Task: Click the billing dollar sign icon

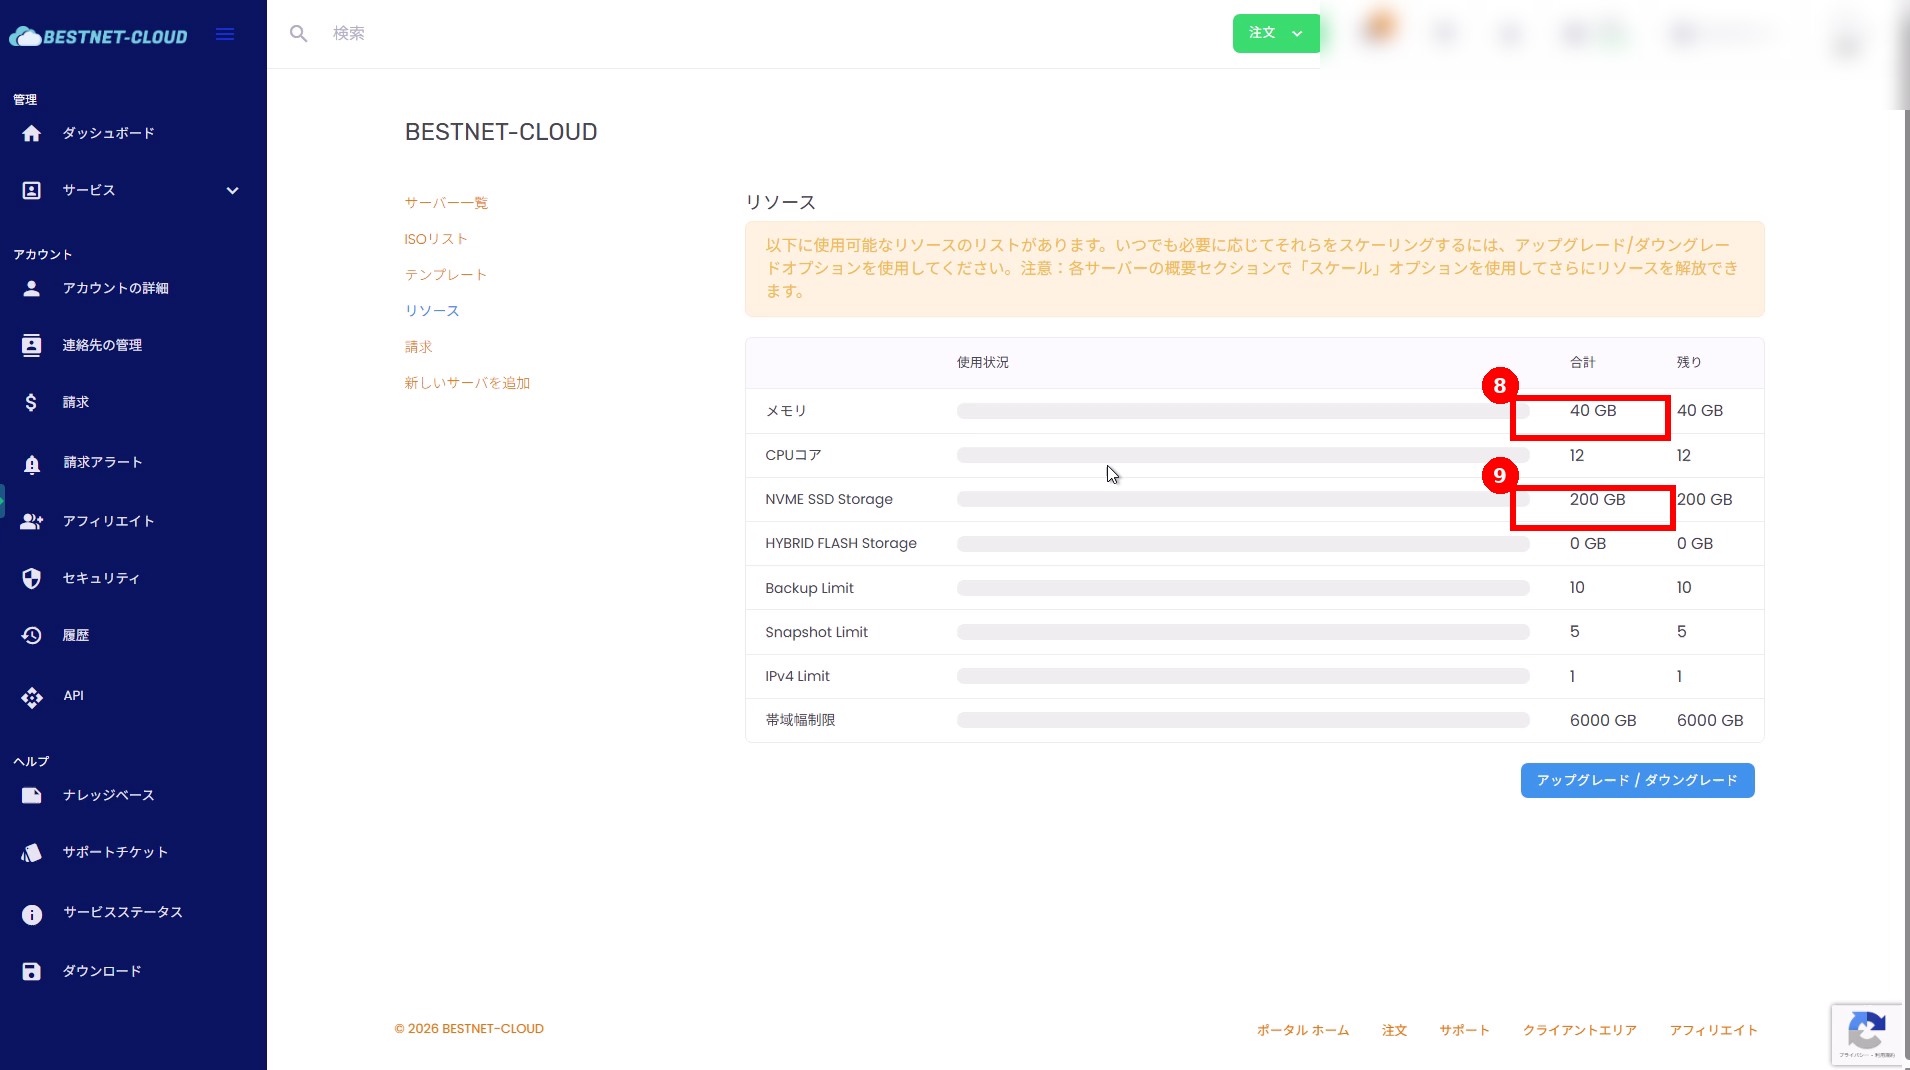Action: [x=32, y=402]
